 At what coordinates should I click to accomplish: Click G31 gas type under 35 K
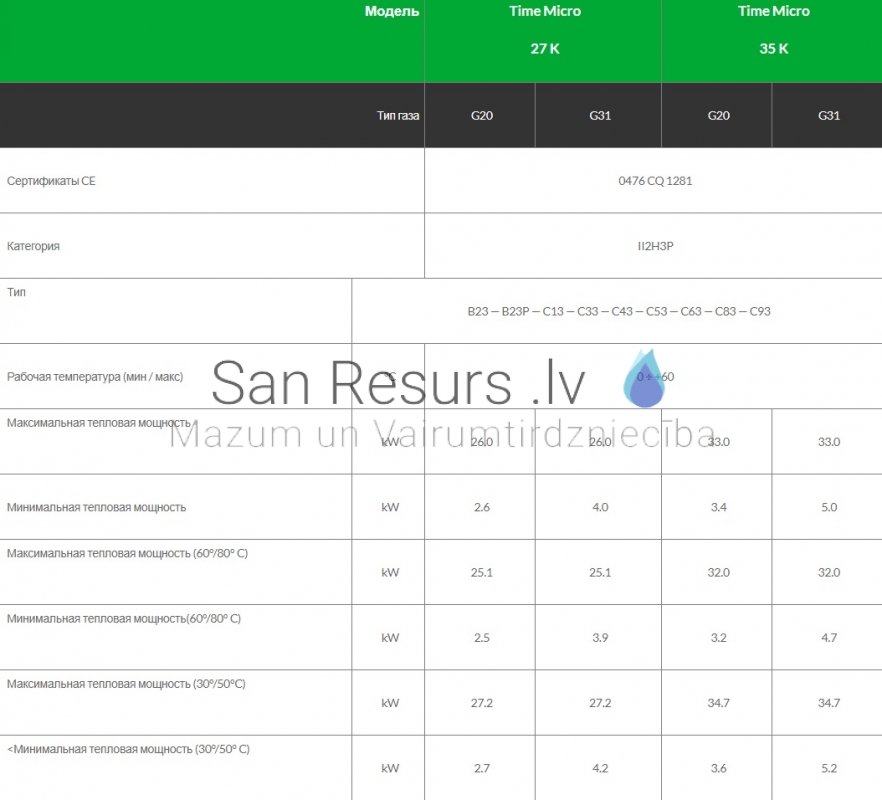click(x=829, y=115)
